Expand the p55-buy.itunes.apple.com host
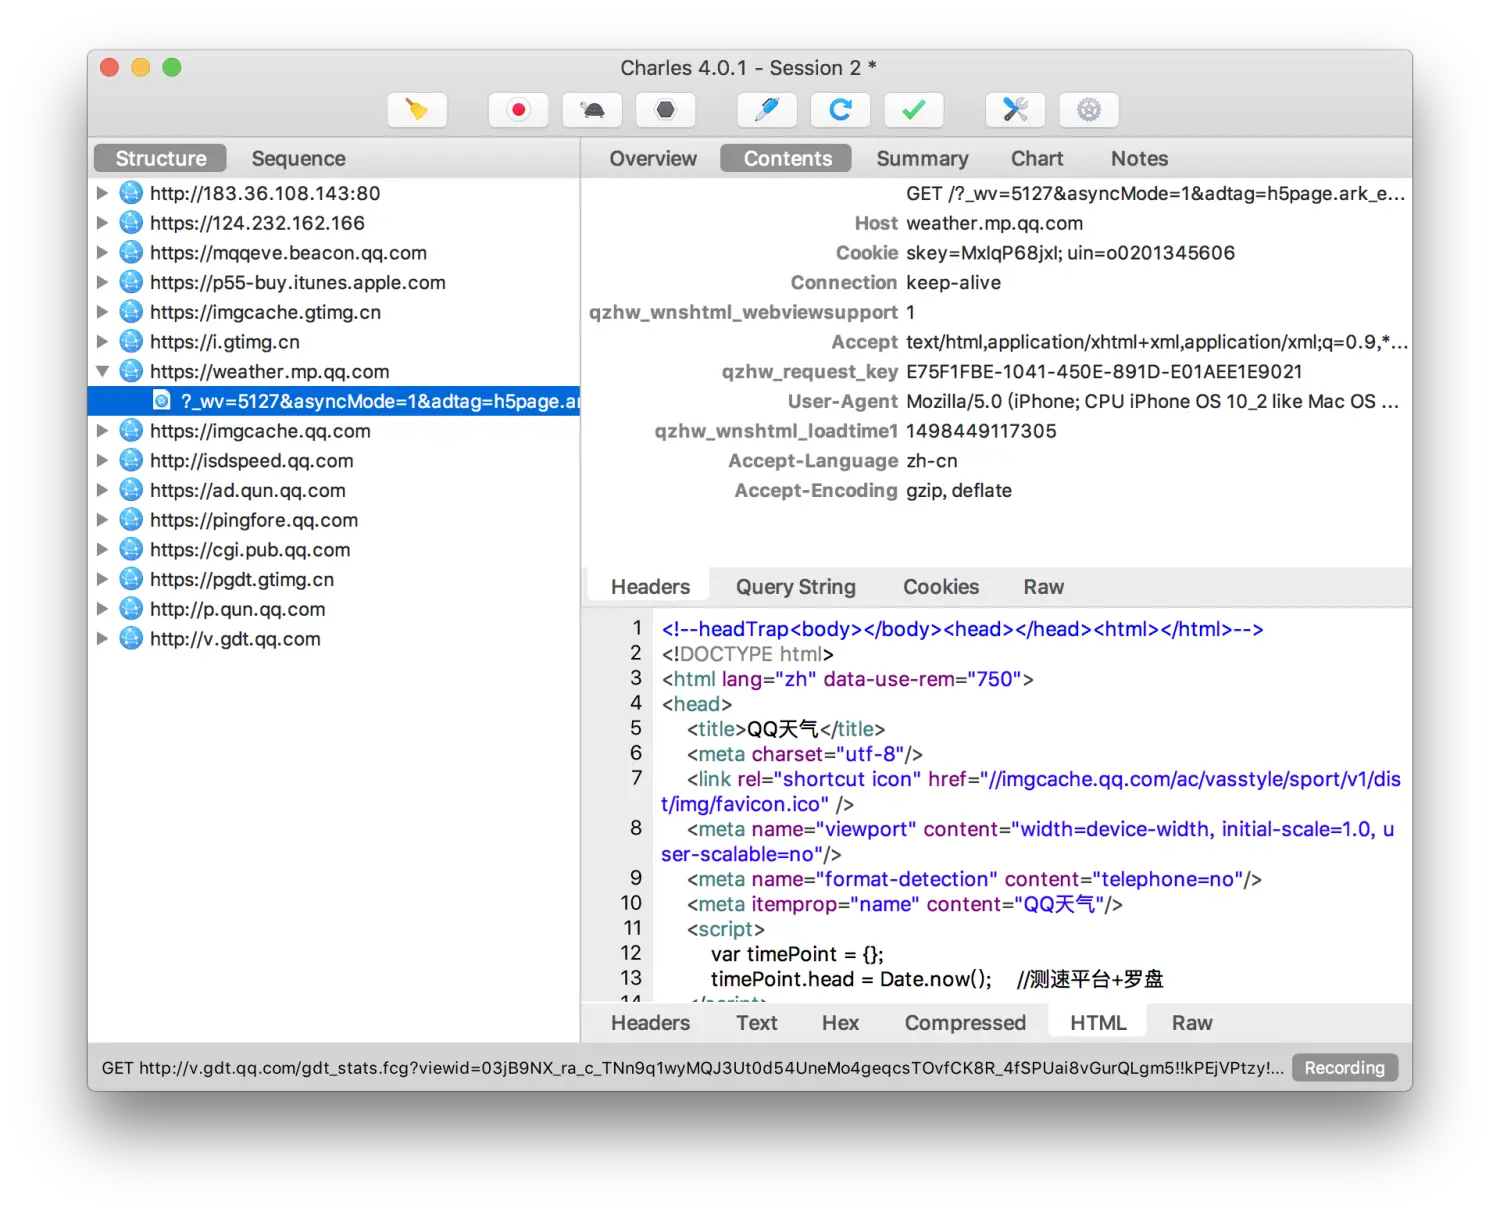Screen dimensions: 1500x1216 102,282
